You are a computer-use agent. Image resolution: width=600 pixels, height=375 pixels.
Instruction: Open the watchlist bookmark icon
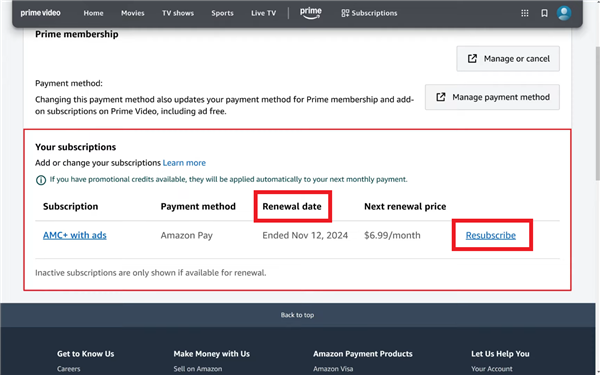pos(544,13)
